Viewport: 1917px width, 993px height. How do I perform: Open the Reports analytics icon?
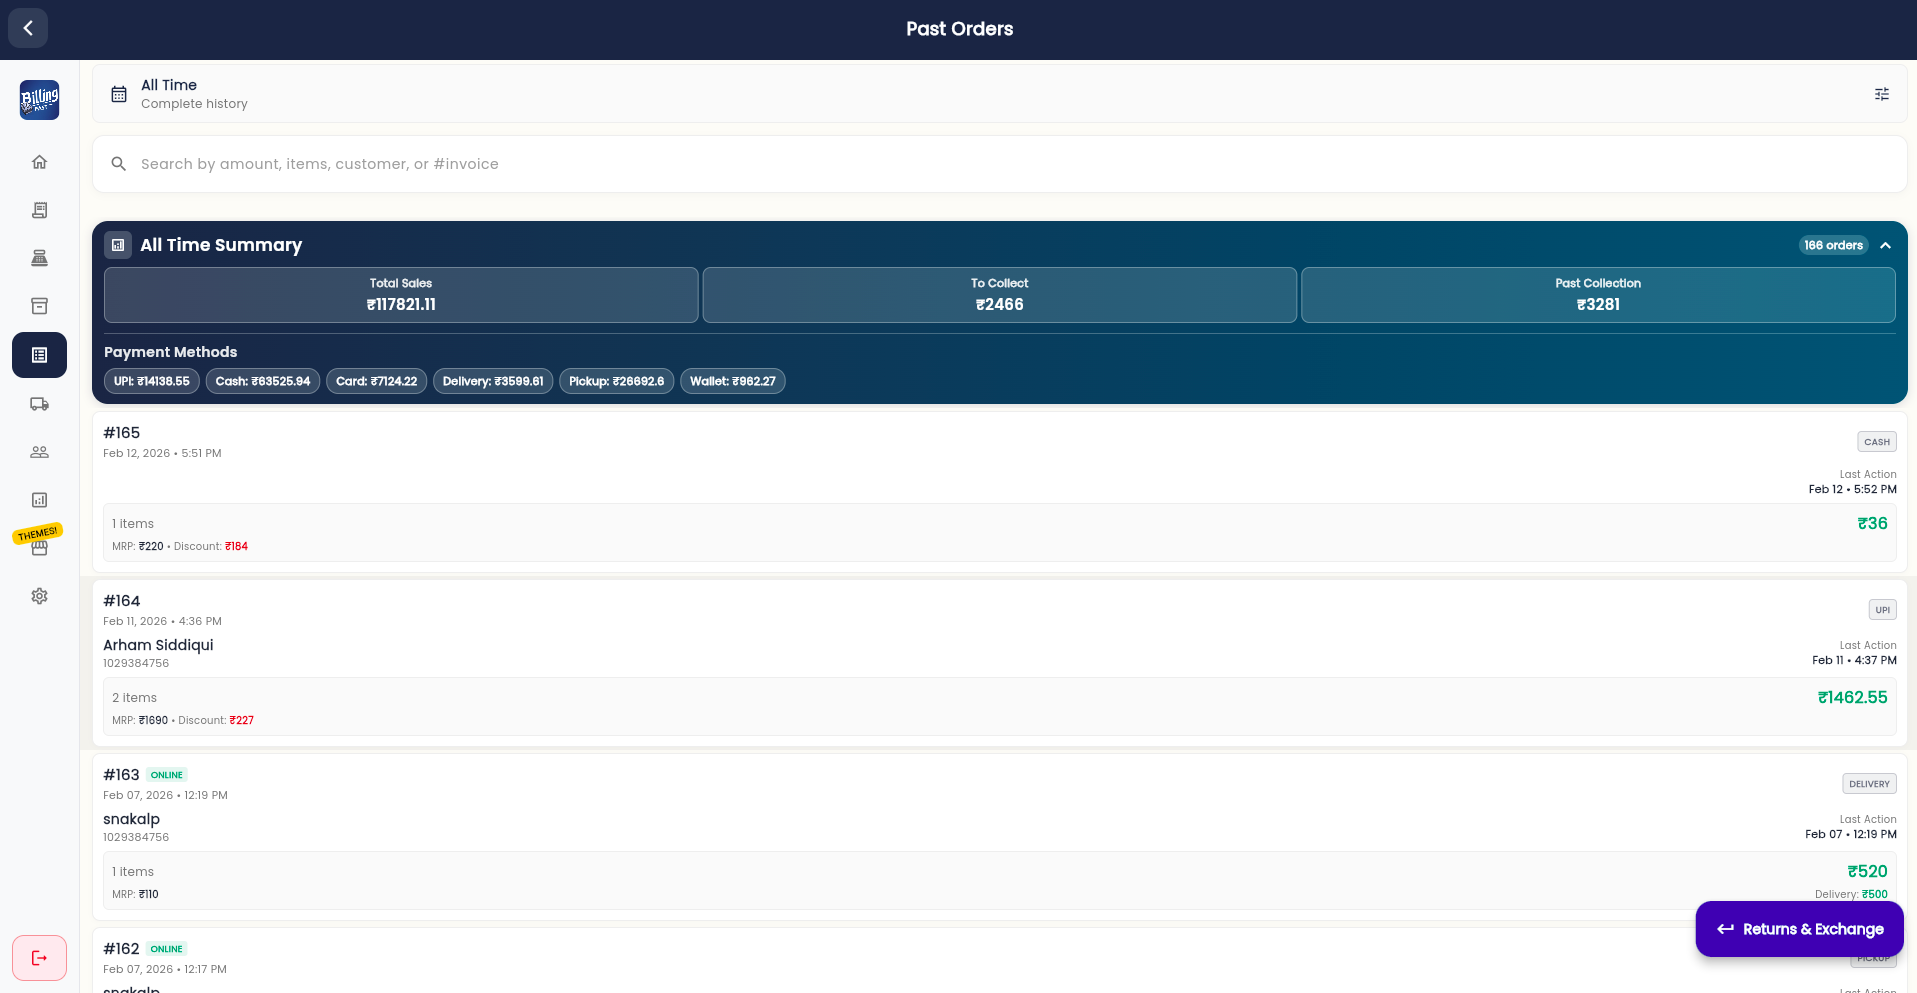coord(39,500)
